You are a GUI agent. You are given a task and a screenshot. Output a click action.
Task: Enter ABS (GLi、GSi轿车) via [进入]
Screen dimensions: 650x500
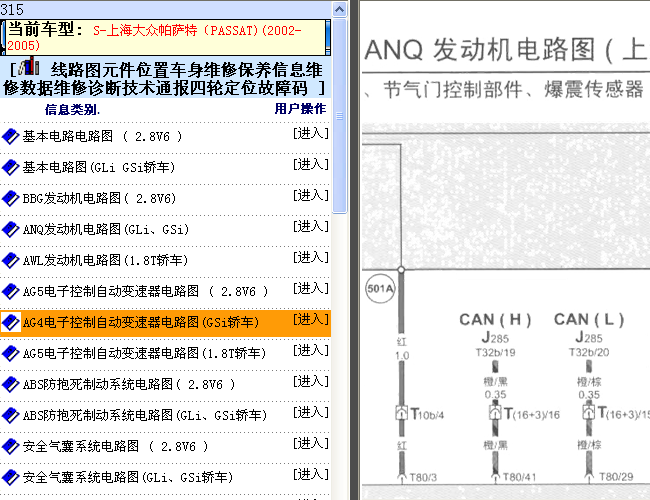(x=310, y=413)
